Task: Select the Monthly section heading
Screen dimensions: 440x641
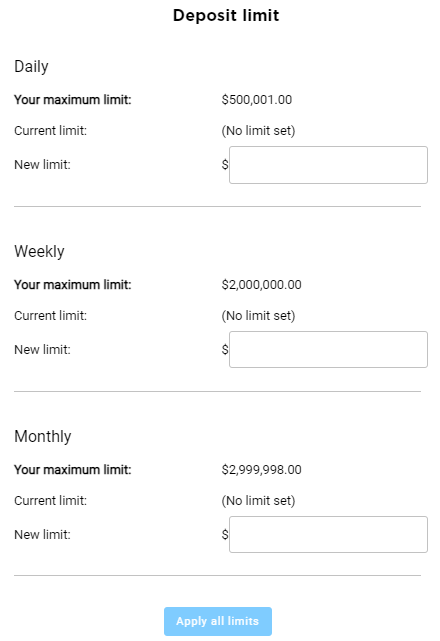Action: pyautogui.click(x=43, y=436)
